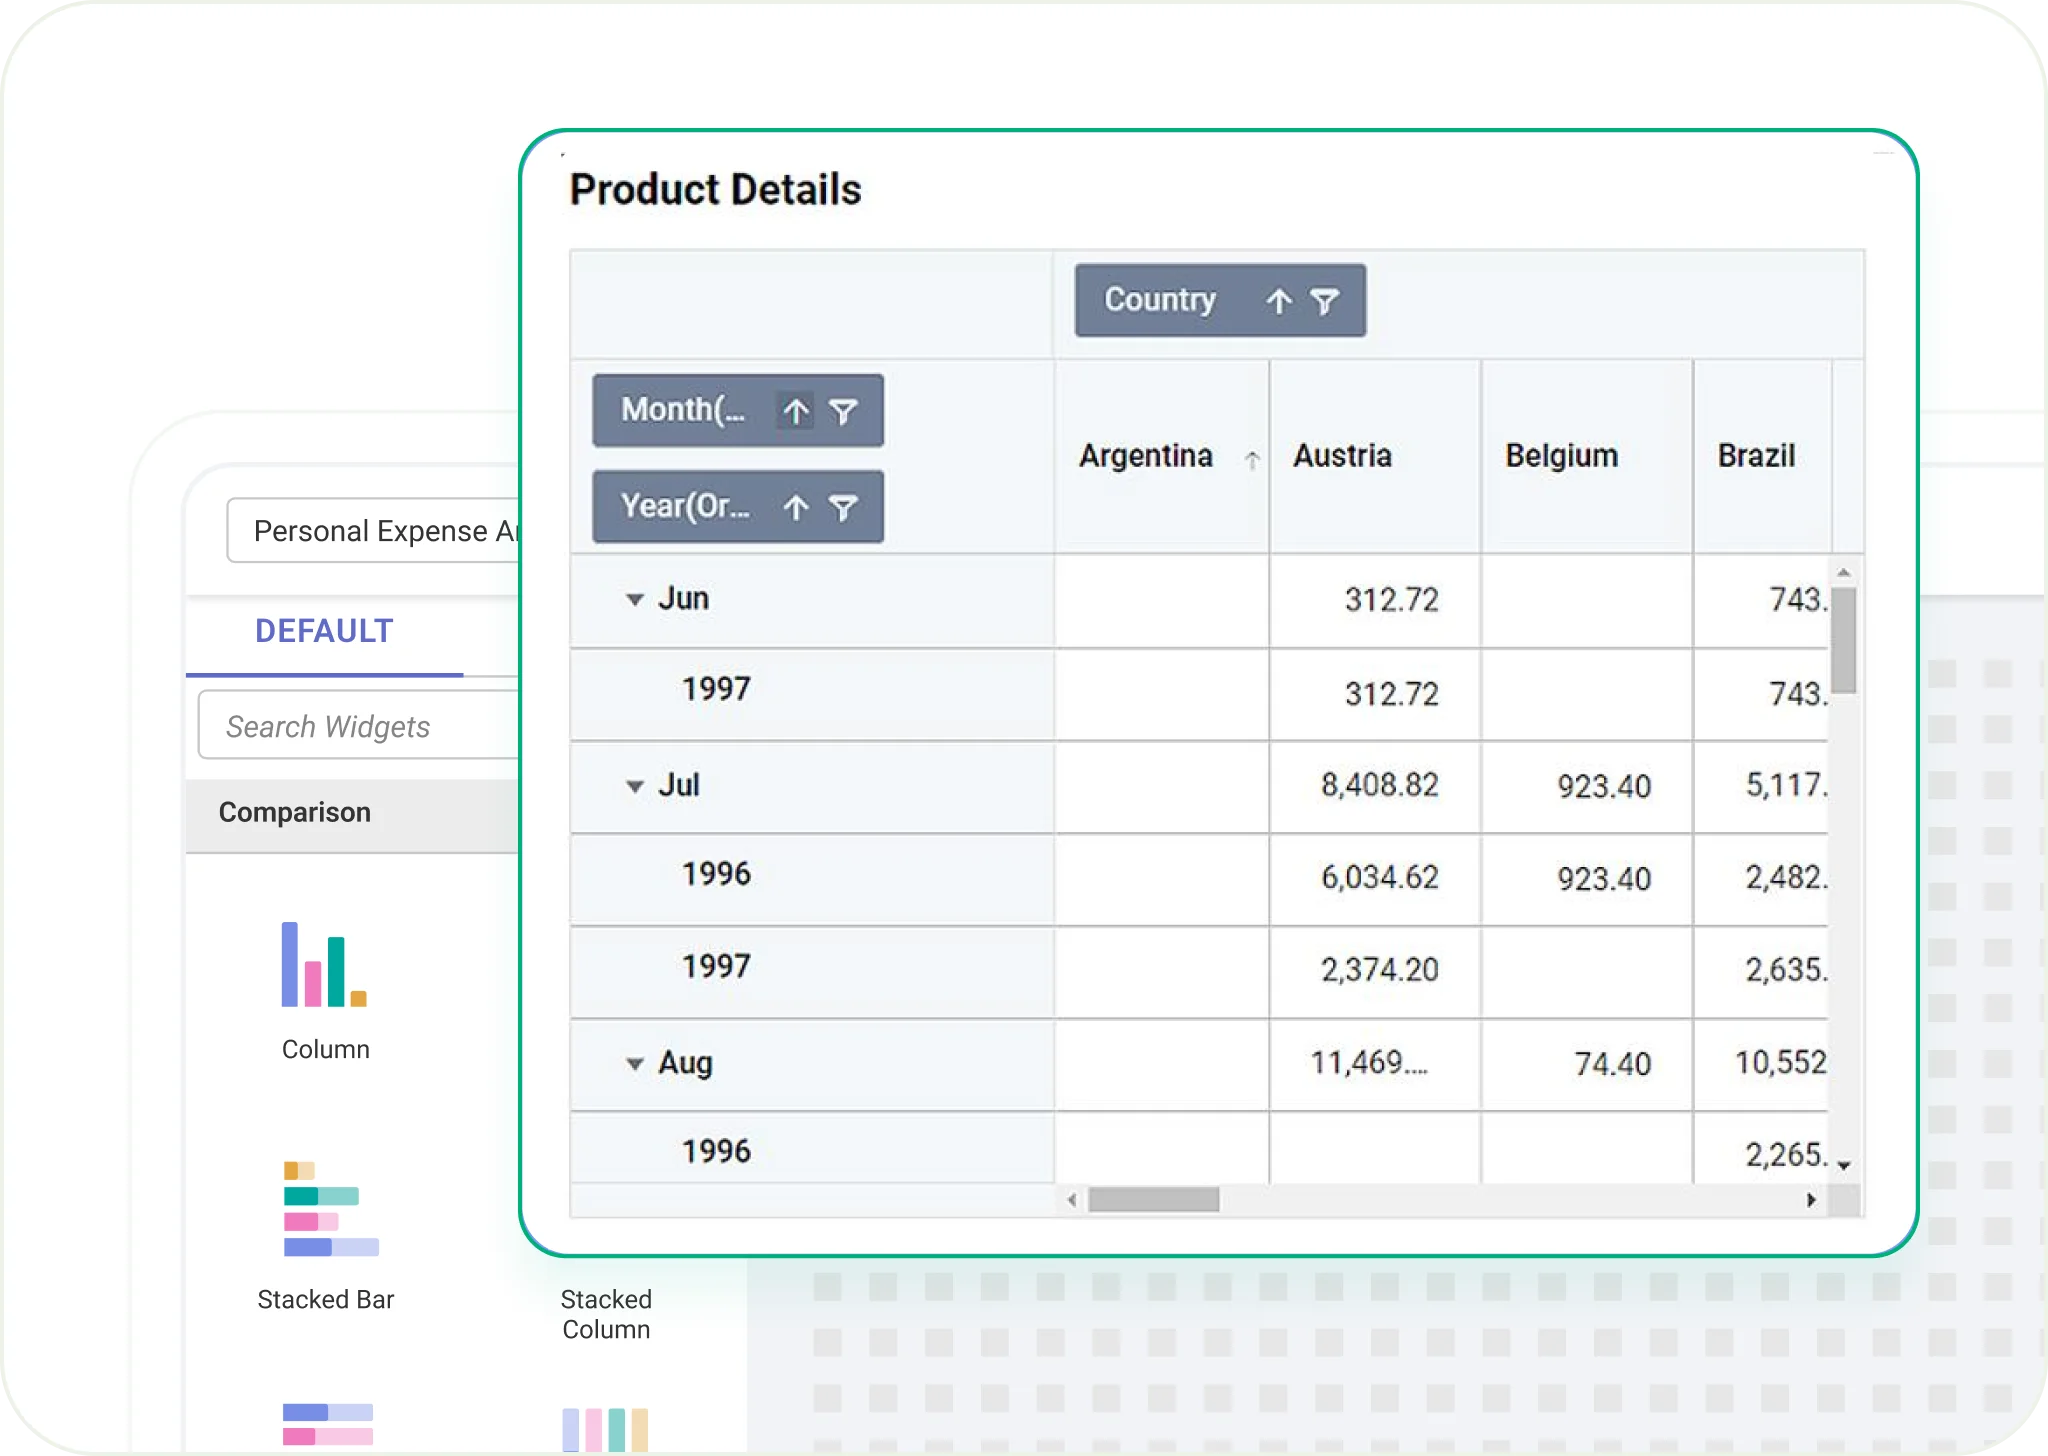
Task: Open the Year field filter icon
Action: pos(843,507)
